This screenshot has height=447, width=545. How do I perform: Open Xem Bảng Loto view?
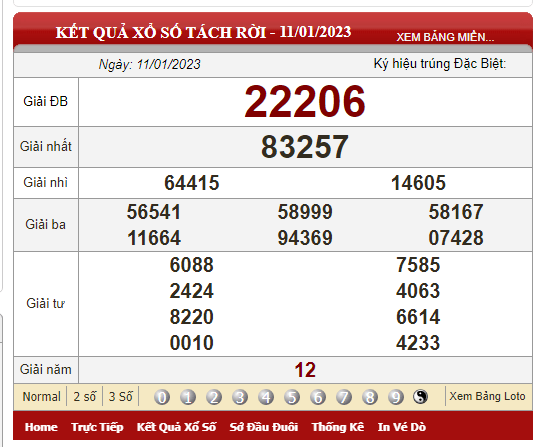[x=487, y=396]
